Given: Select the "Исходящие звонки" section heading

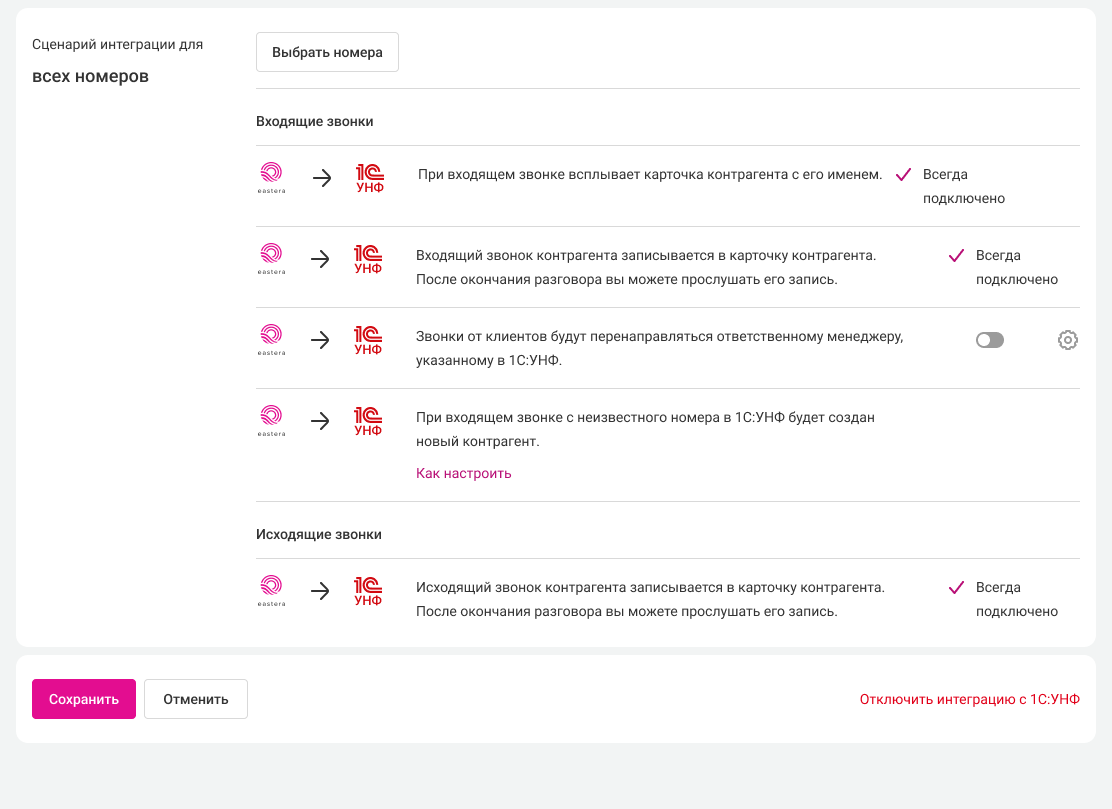Looking at the screenshot, I should (318, 534).
